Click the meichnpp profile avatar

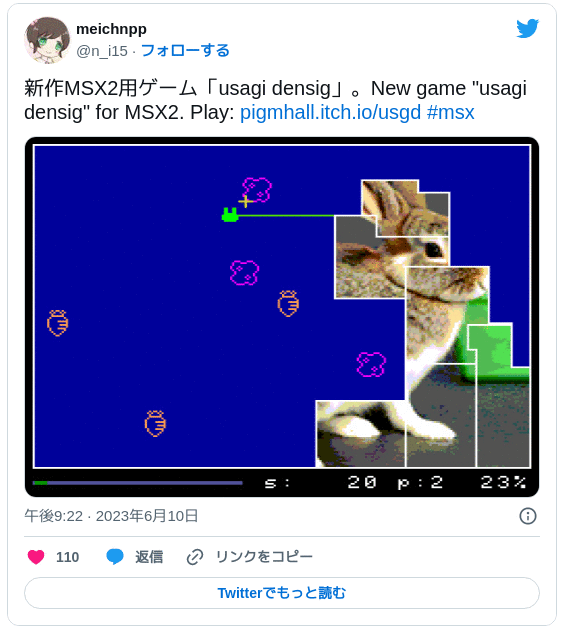pyautogui.click(x=47, y=40)
